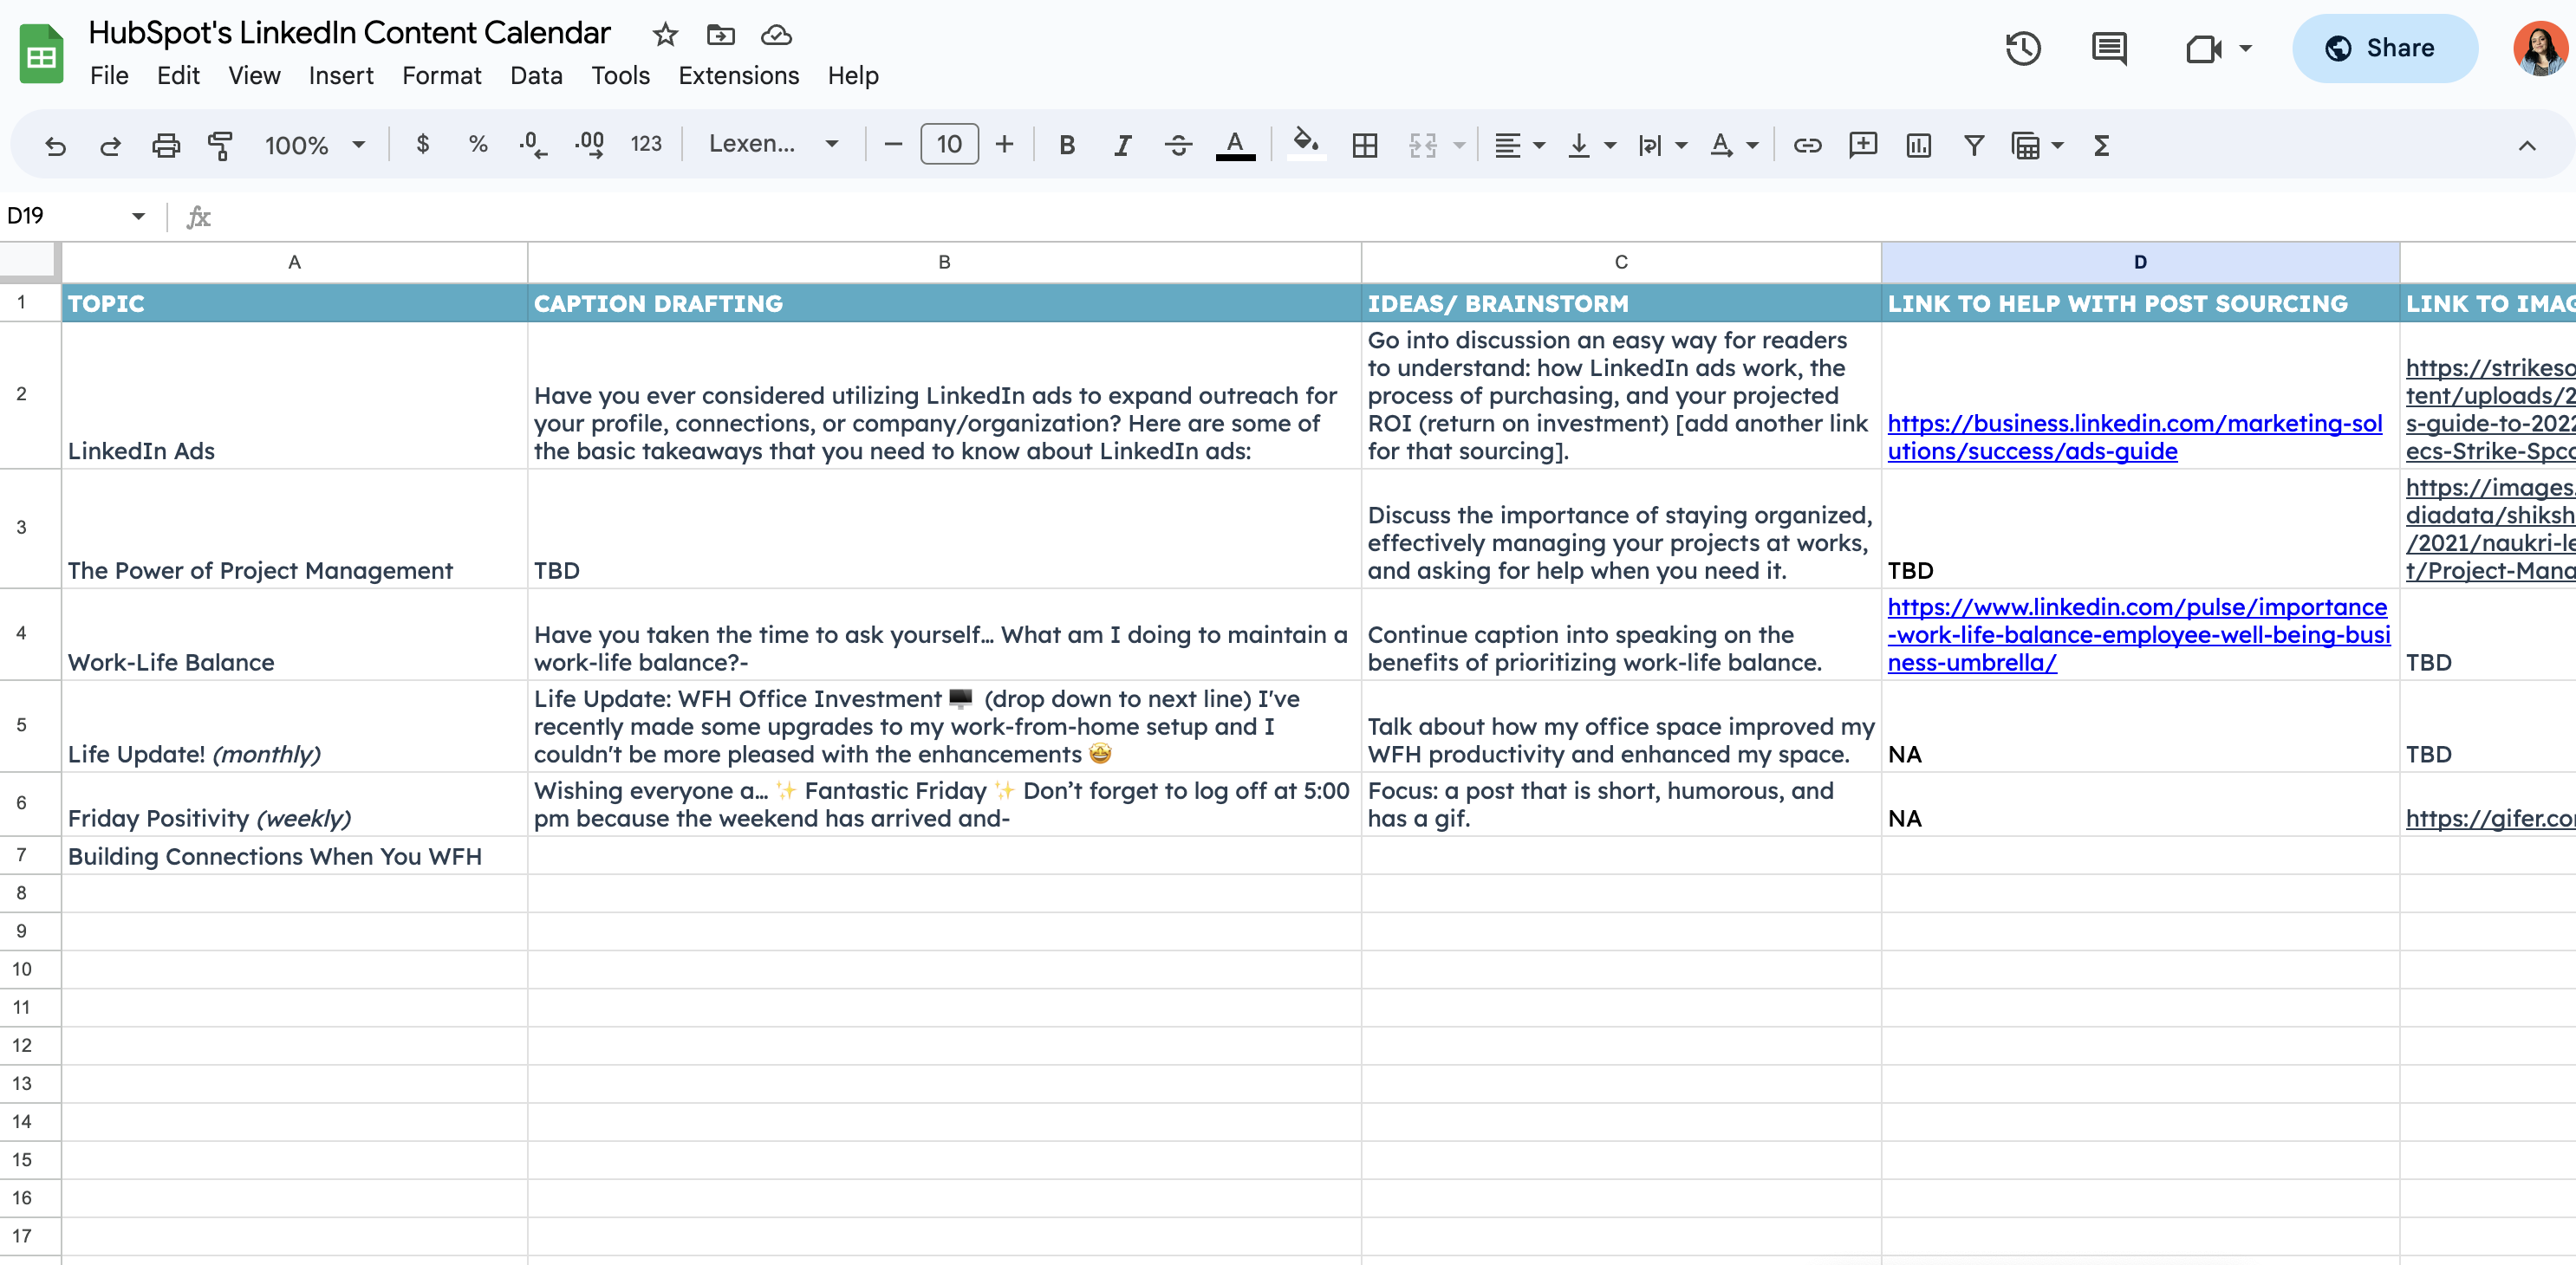Open the fill color picker

[1305, 144]
